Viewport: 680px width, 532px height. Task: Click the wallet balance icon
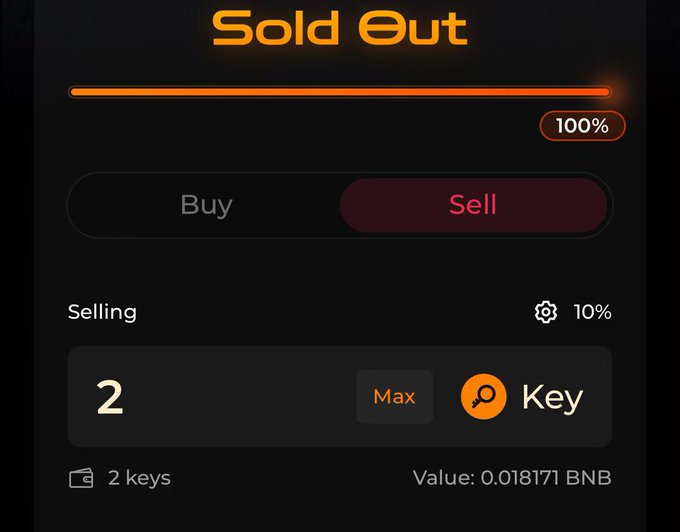pos(81,478)
